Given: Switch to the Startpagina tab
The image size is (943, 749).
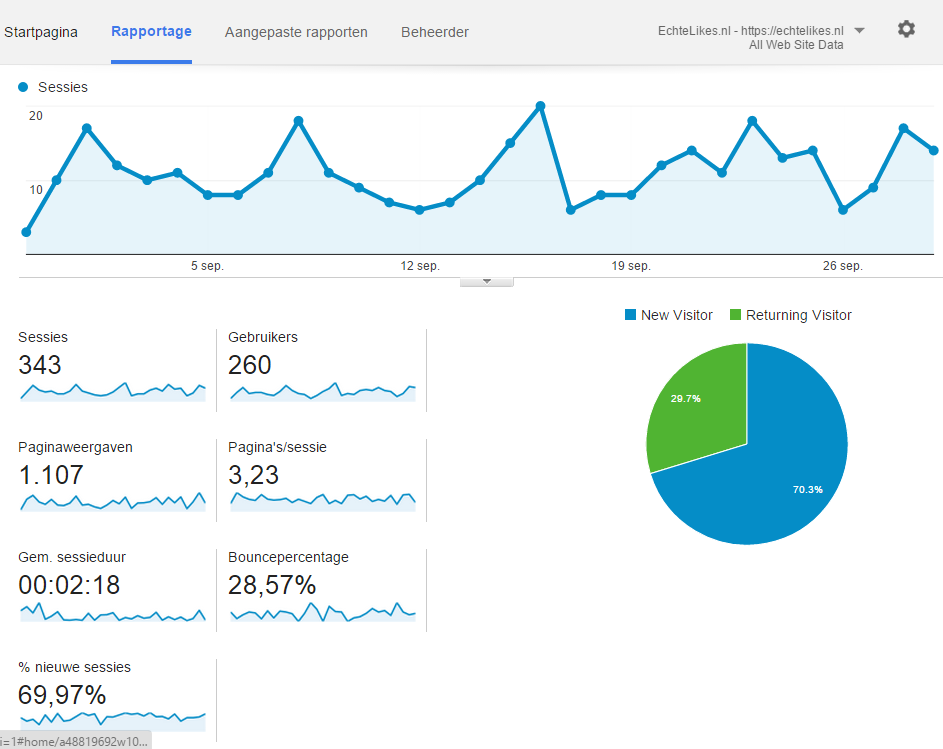Looking at the screenshot, I should [x=41, y=32].
